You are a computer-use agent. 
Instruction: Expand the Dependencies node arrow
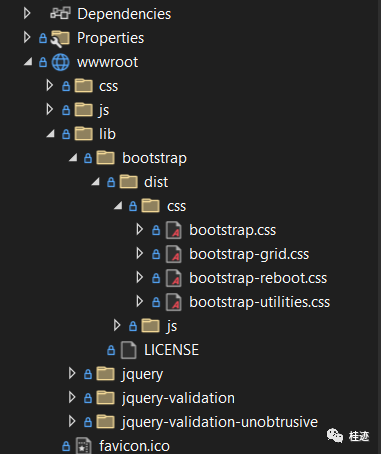click(x=27, y=13)
